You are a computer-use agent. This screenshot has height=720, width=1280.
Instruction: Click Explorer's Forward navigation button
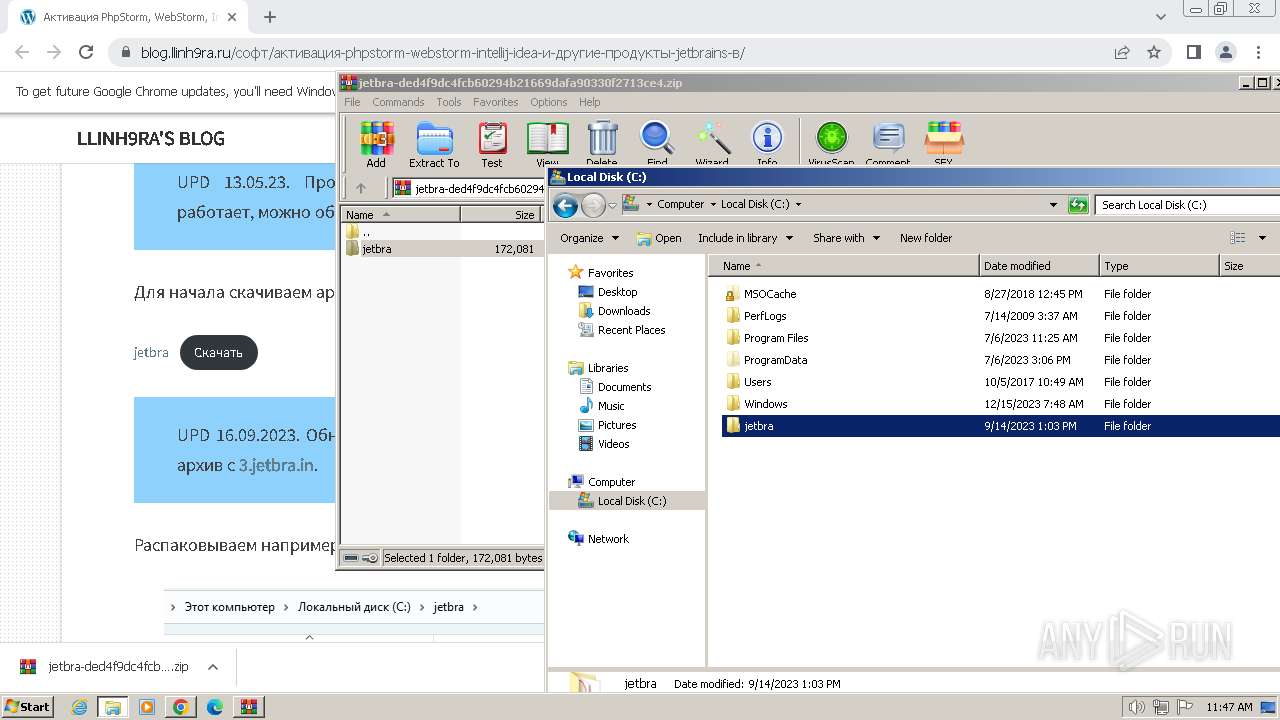pyautogui.click(x=593, y=205)
